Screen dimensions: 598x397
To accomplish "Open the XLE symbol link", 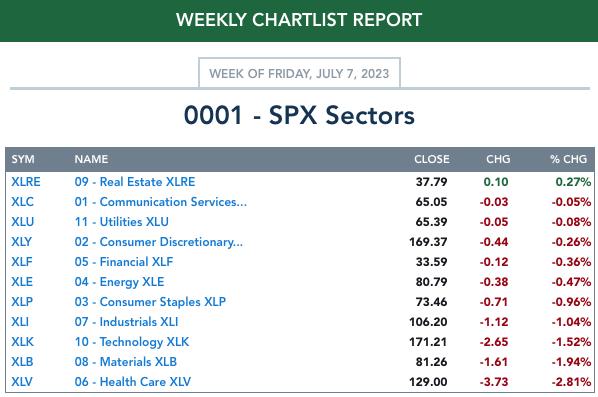I will click(22, 282).
